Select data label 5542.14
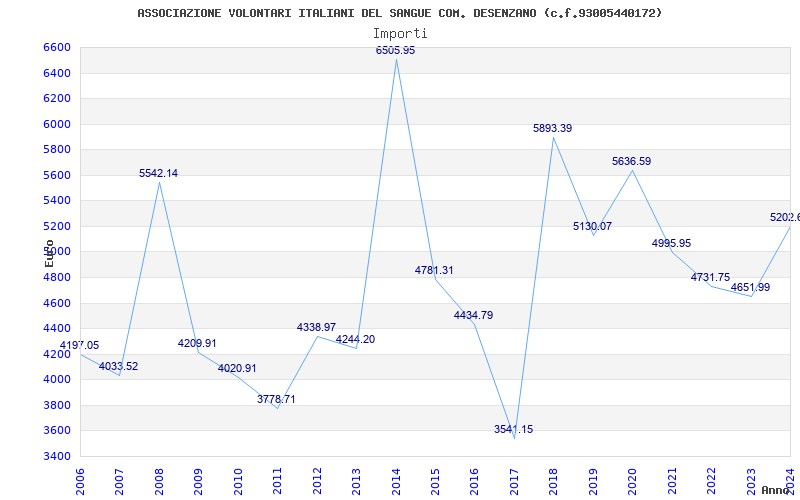Screen dimensions: 800x500 (159, 173)
